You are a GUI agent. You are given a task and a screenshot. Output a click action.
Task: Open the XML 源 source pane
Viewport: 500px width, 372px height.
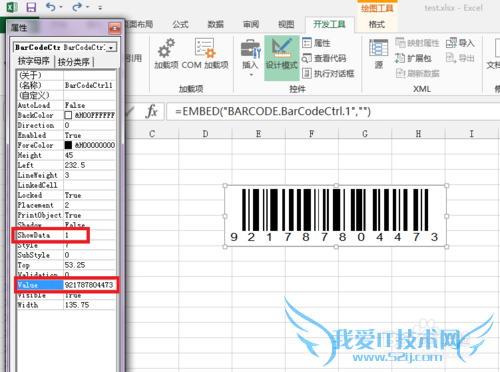pos(379,54)
